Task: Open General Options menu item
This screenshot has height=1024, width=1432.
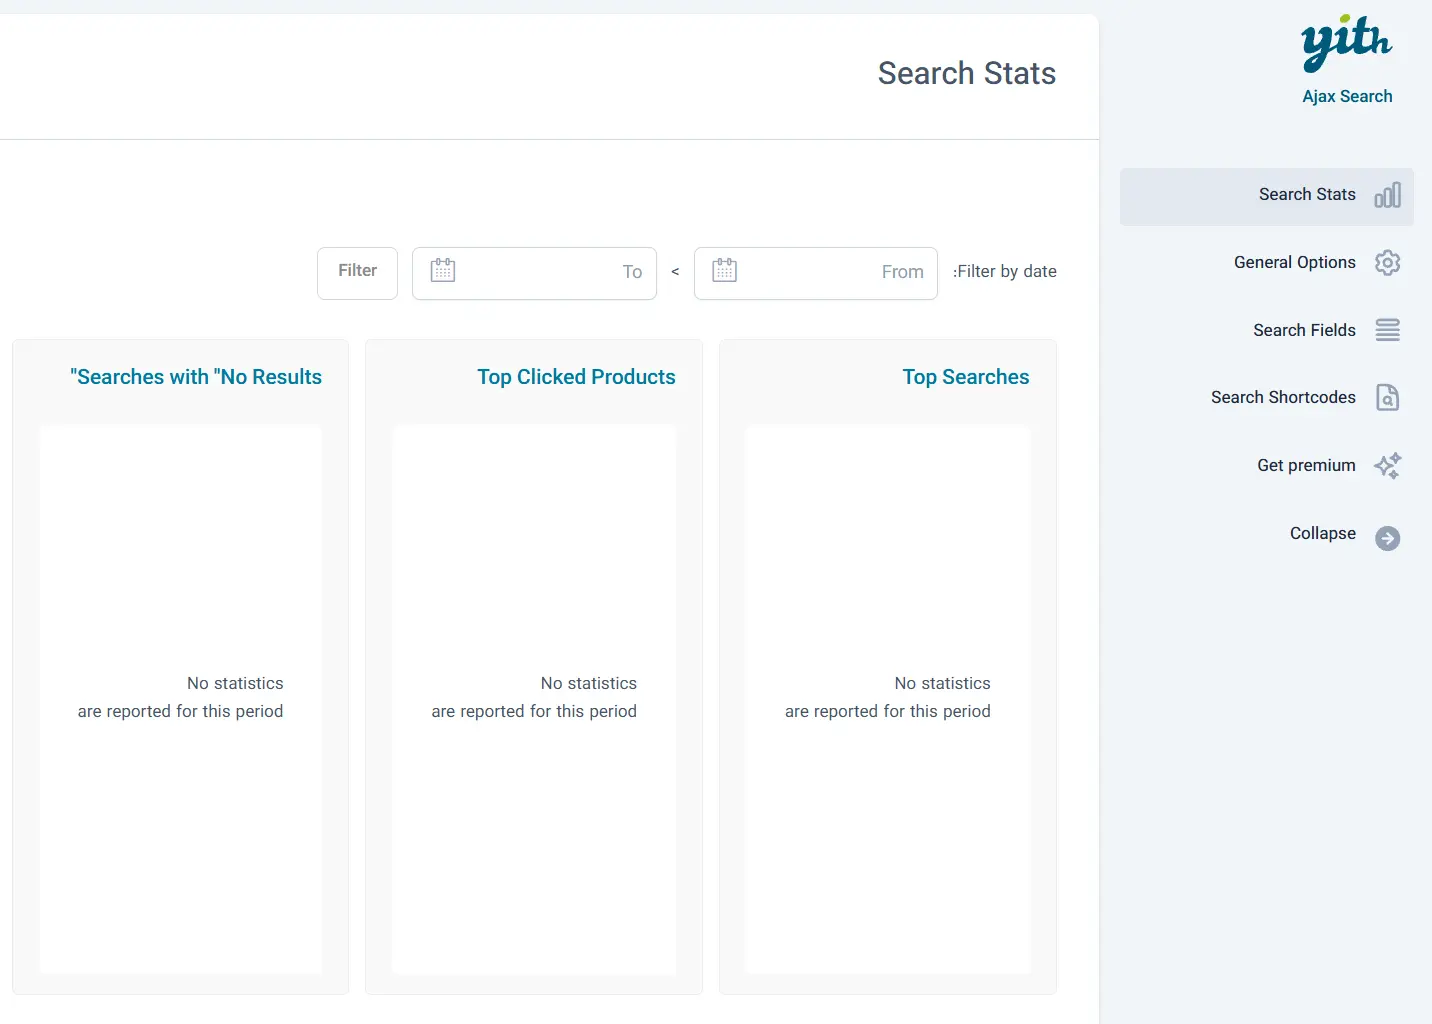Action: (x=1267, y=263)
